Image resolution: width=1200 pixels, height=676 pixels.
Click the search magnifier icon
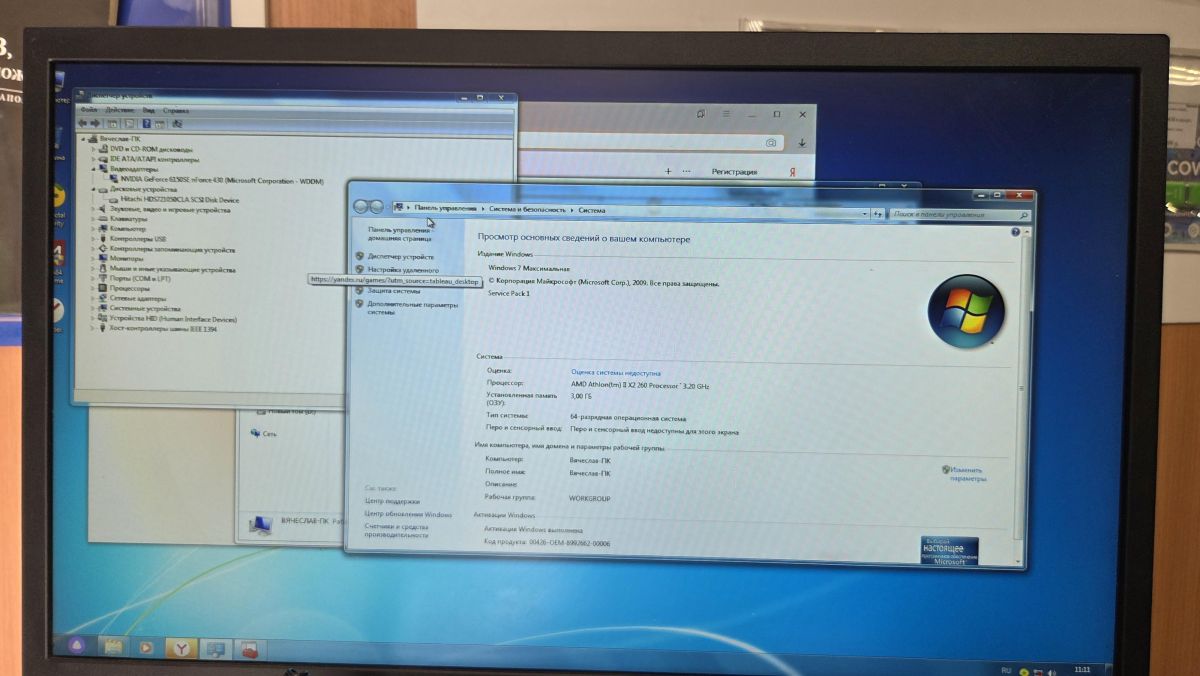[1024, 216]
